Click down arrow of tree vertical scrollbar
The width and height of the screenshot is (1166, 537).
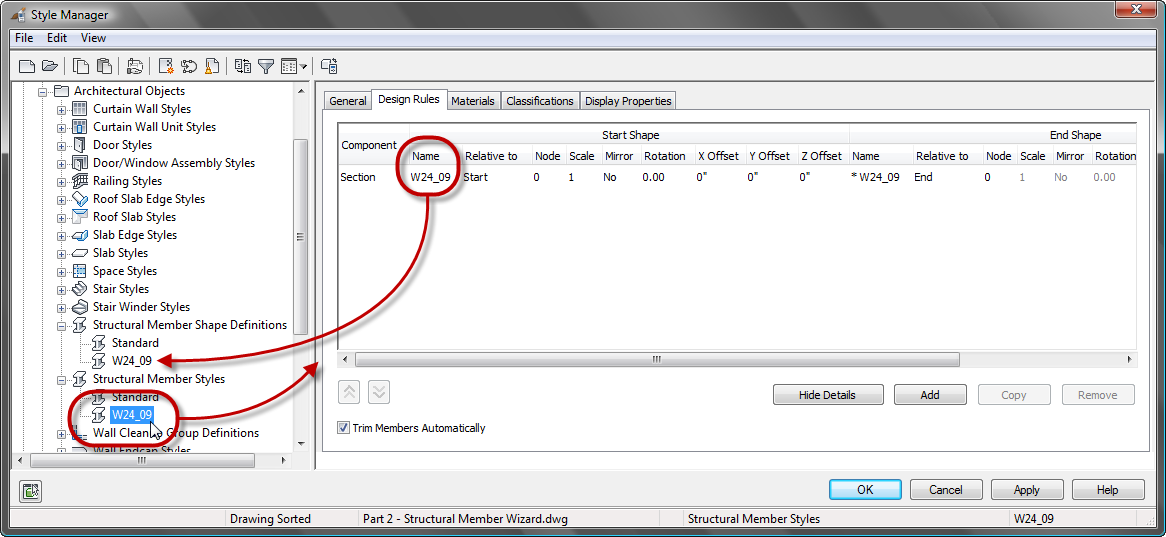pyautogui.click(x=300, y=444)
